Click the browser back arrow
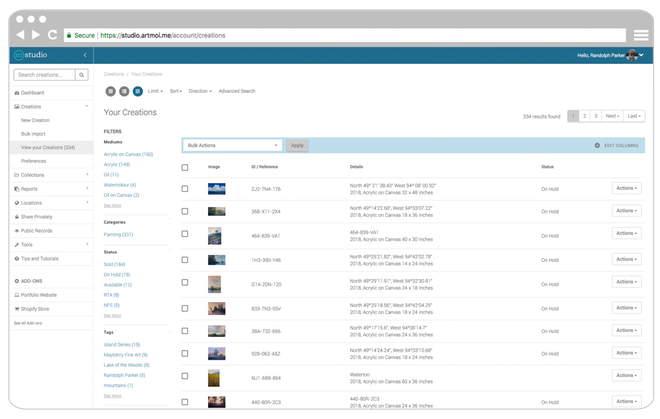660x419 pixels. (x=20, y=35)
